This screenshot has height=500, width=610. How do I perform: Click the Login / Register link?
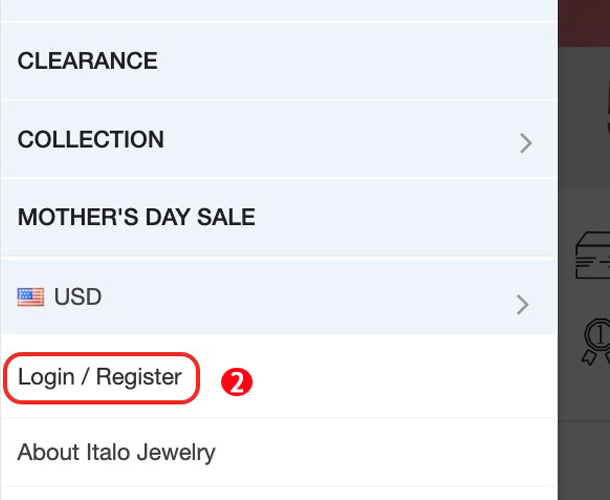coord(100,377)
